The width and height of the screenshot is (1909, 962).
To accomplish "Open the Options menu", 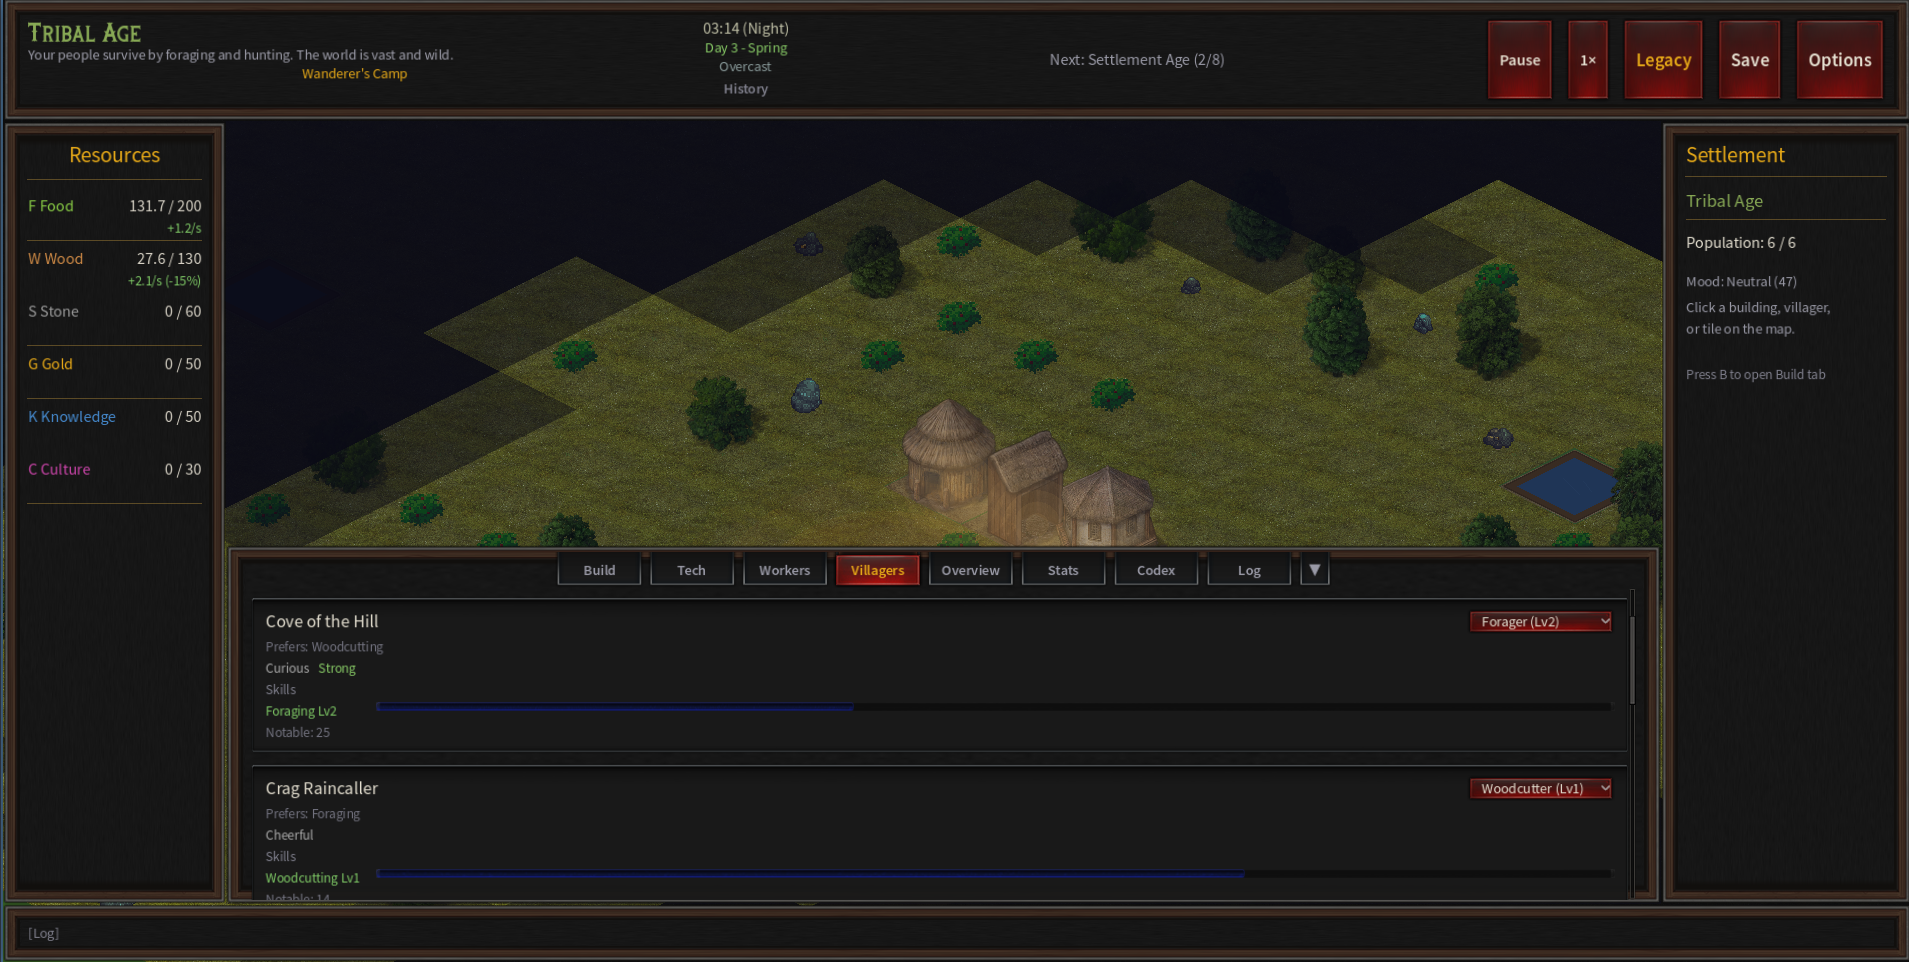I will 1839,60.
